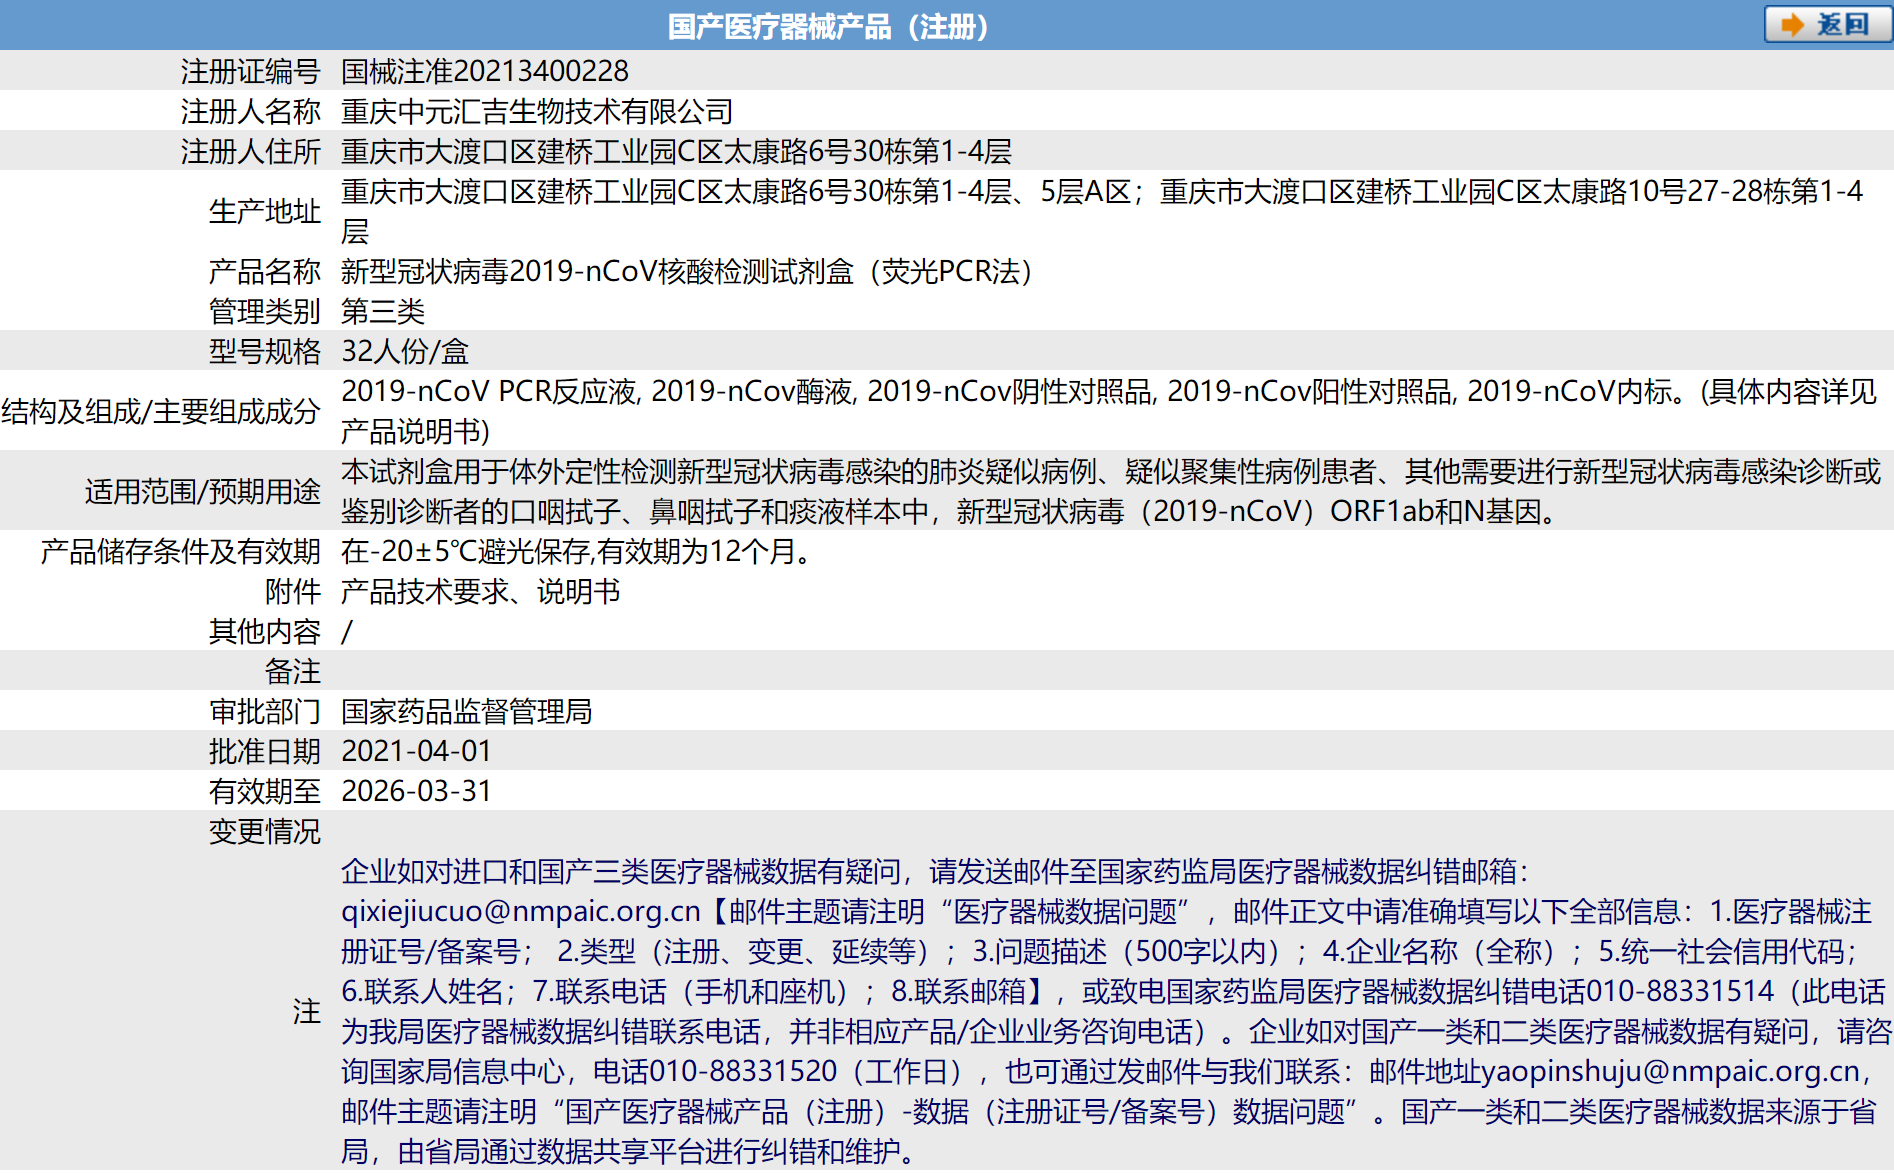Click the 结构及组成/主要组成成分 label
Screen dimensions: 1894x1173
(x=161, y=411)
